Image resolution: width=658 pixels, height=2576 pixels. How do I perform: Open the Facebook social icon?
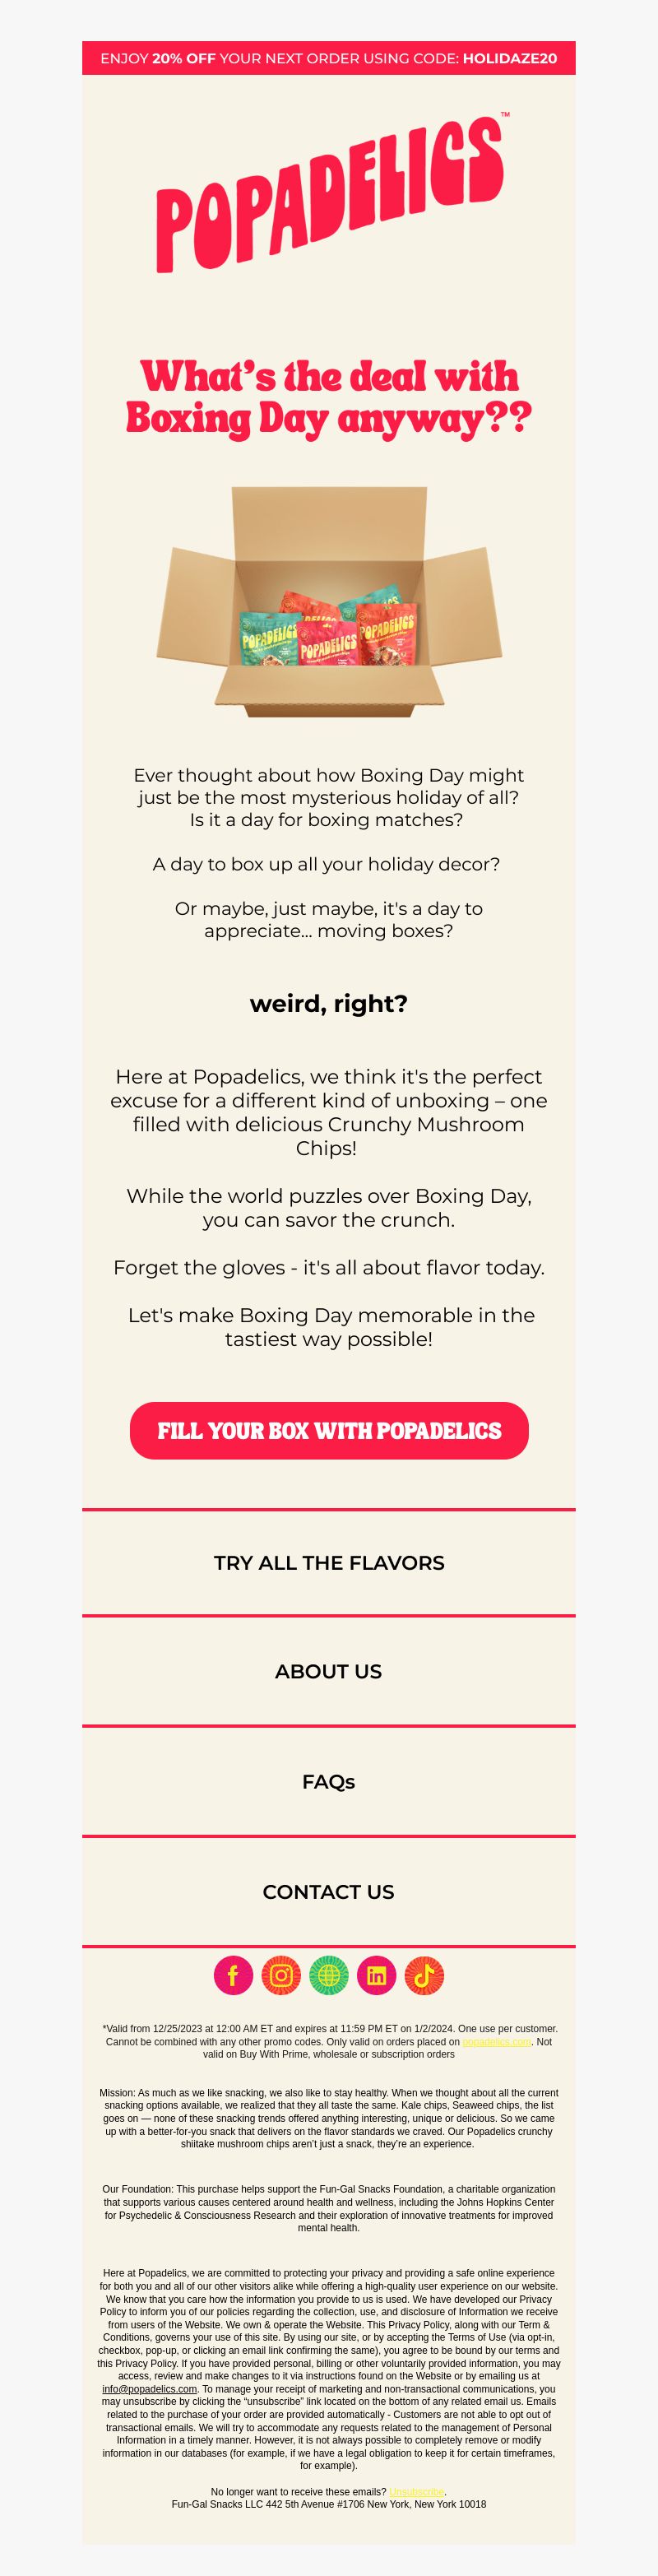pyautogui.click(x=233, y=1975)
